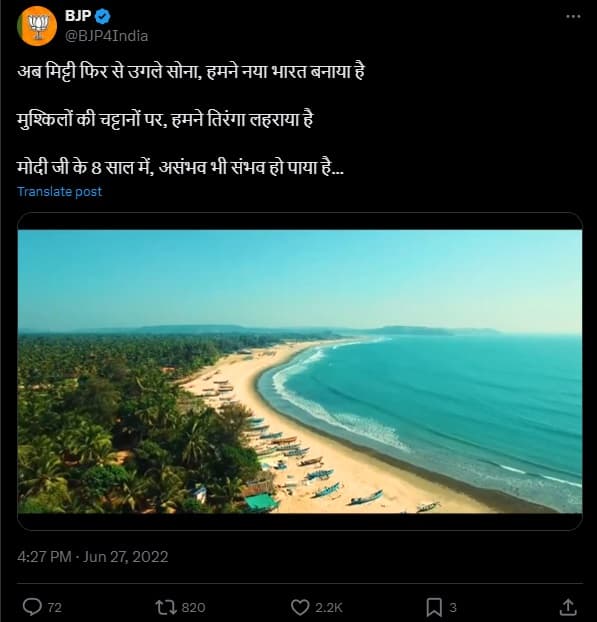Image resolution: width=597 pixels, height=622 pixels.
Task: Click the 72 replies count
Action: (x=55, y=607)
